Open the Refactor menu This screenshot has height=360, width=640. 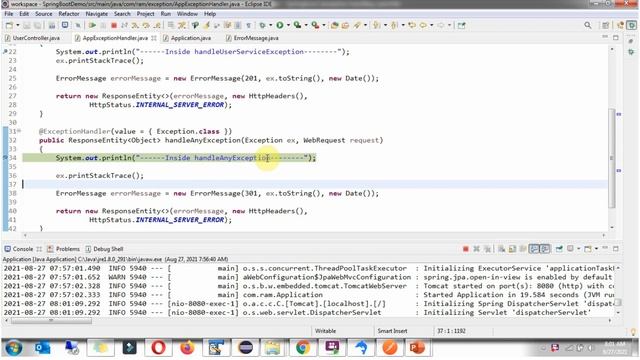coord(69,14)
